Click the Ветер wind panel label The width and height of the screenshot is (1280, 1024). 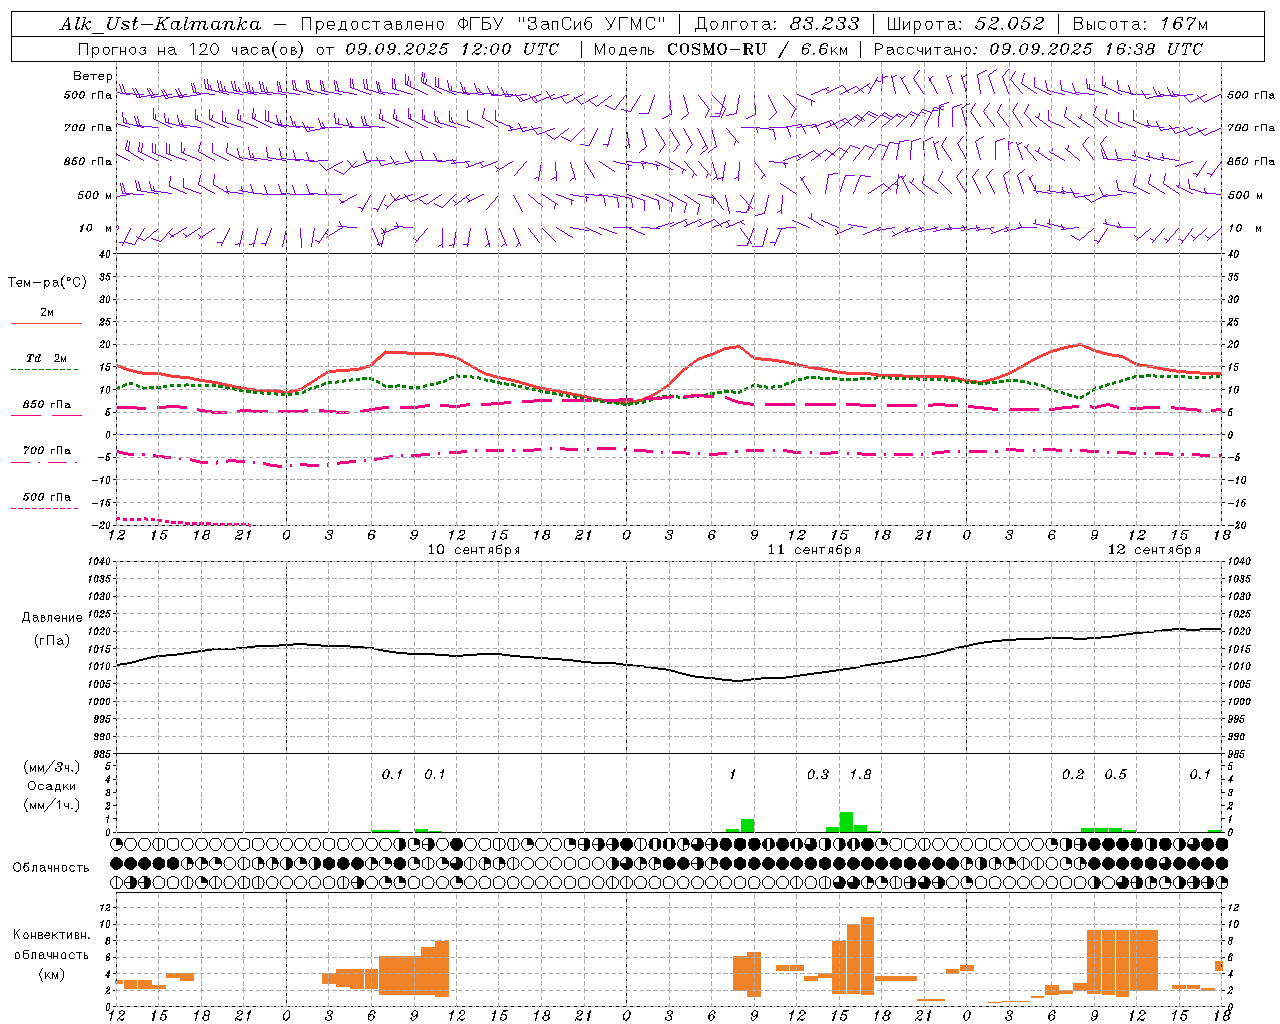click(x=92, y=76)
